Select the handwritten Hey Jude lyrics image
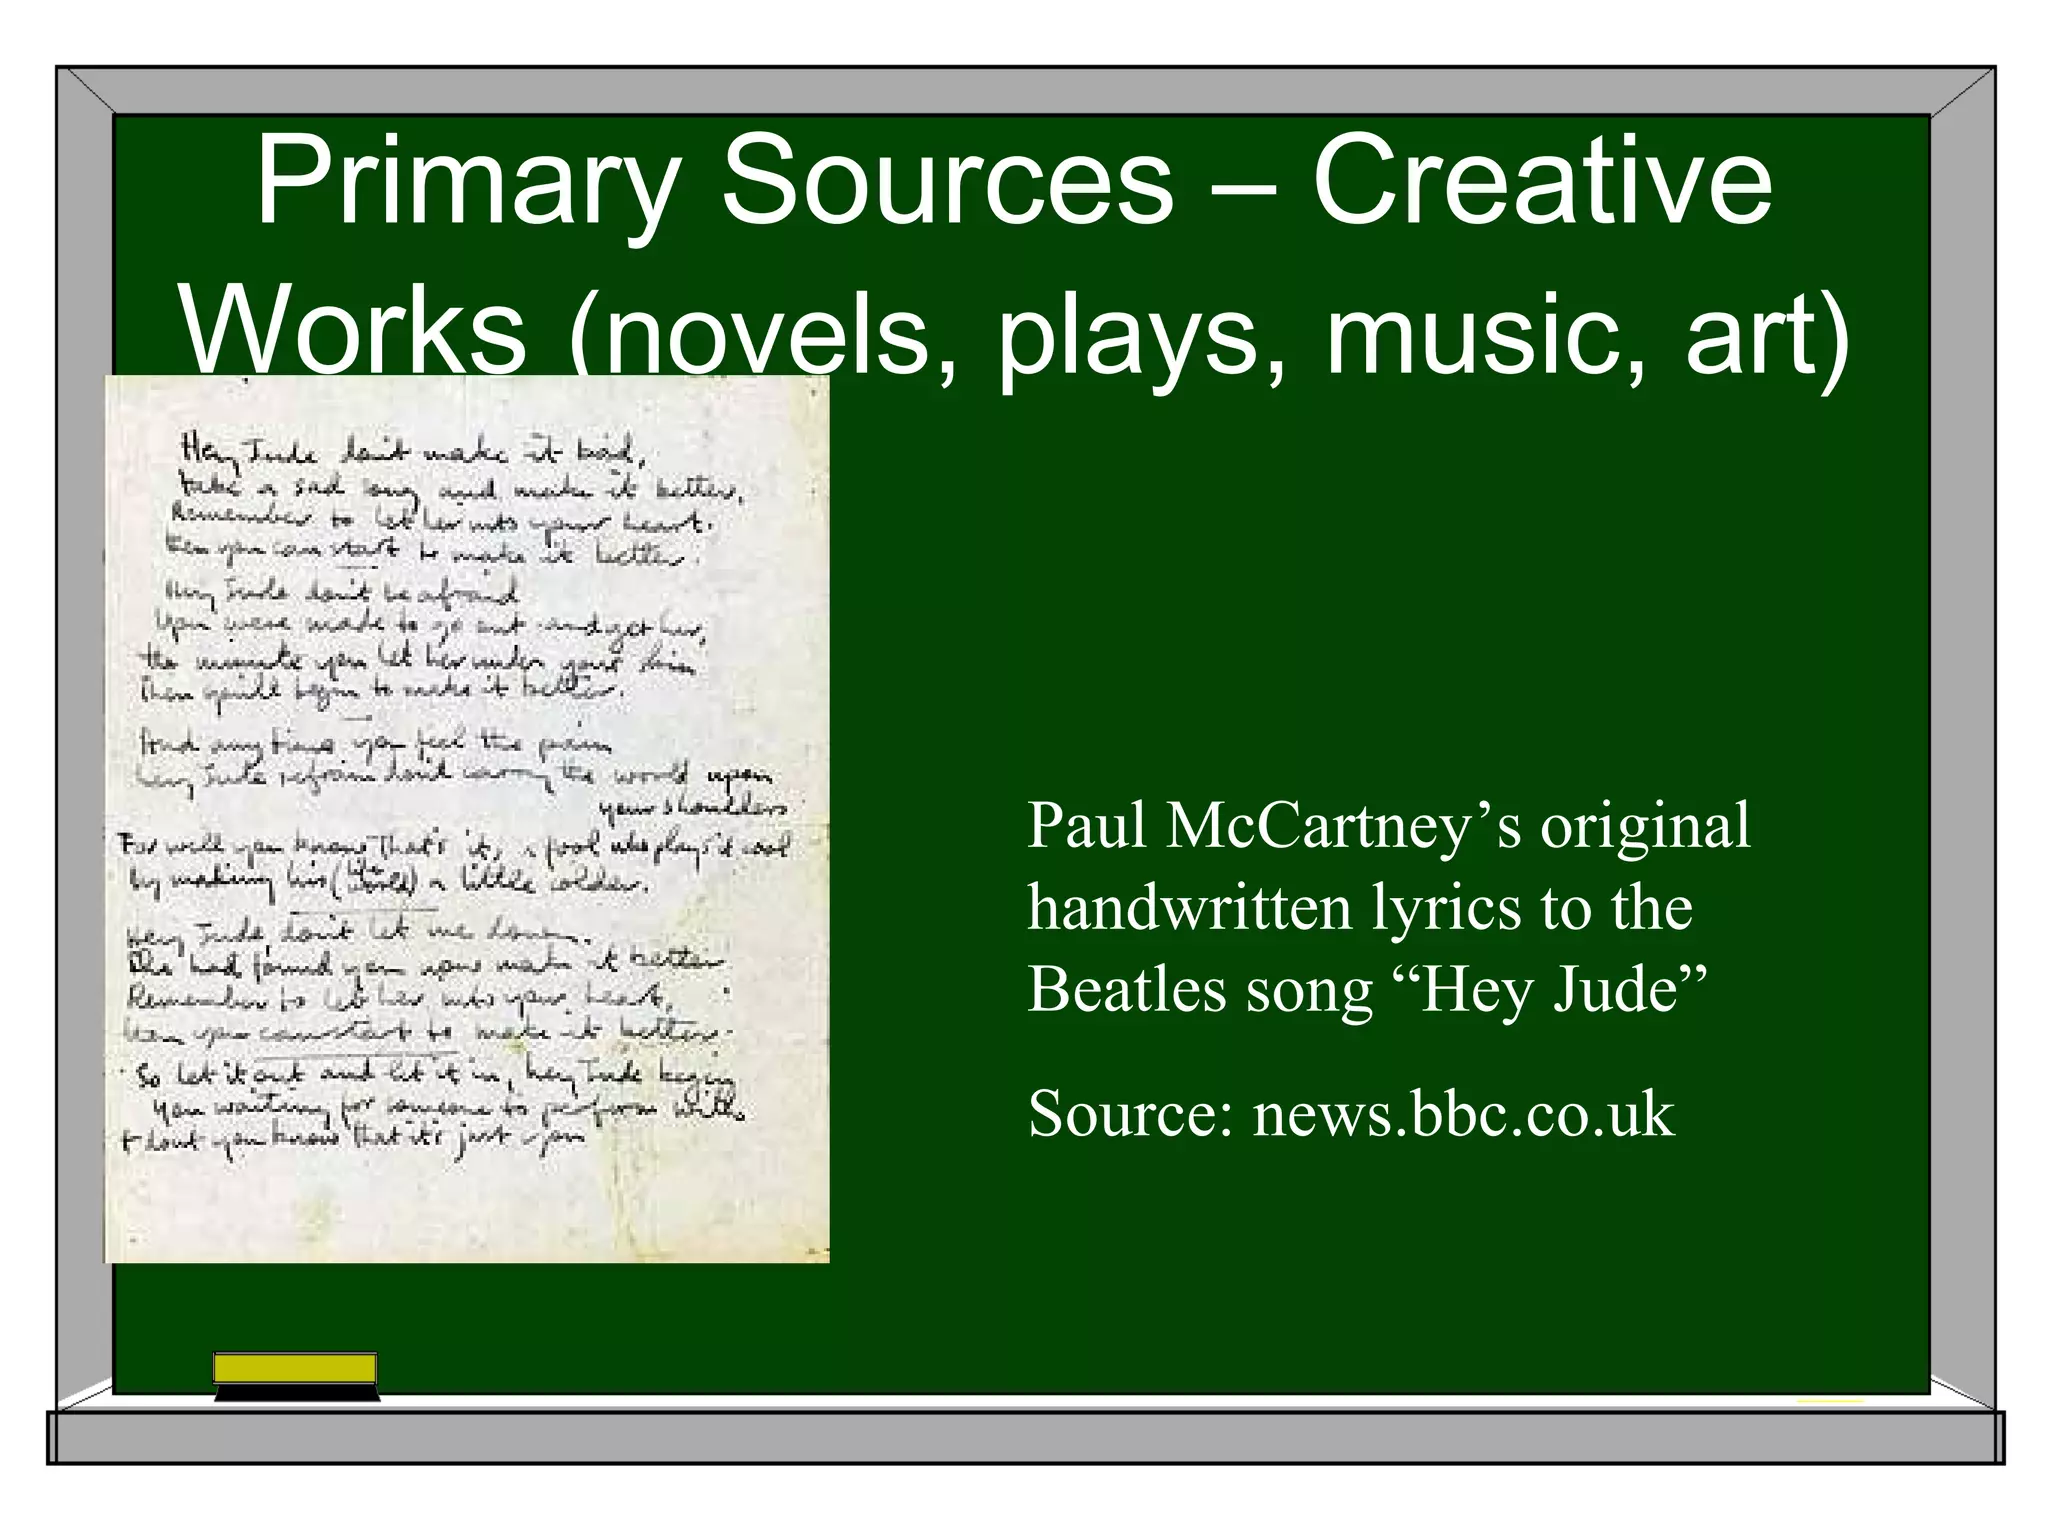Viewport: 2048px width, 1536px height. coord(467,819)
